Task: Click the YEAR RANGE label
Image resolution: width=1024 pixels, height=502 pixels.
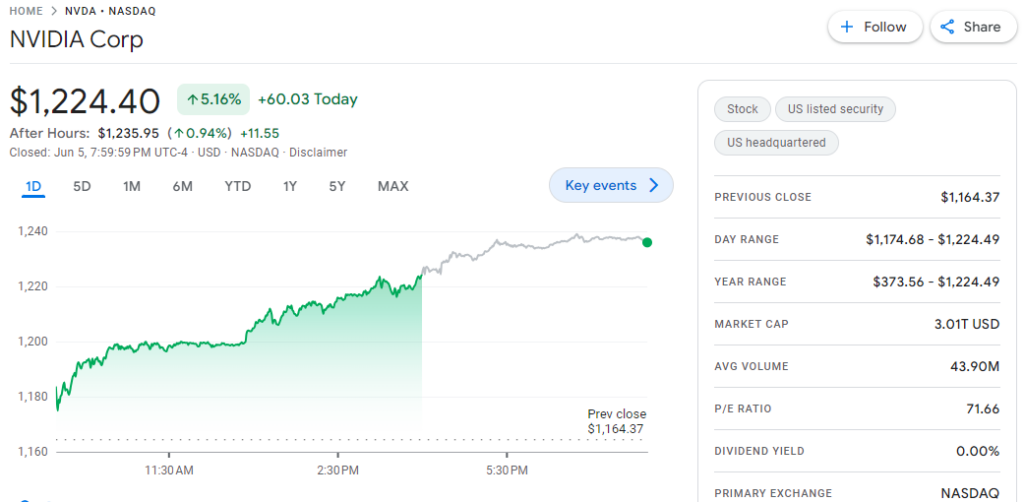Action: tap(750, 282)
